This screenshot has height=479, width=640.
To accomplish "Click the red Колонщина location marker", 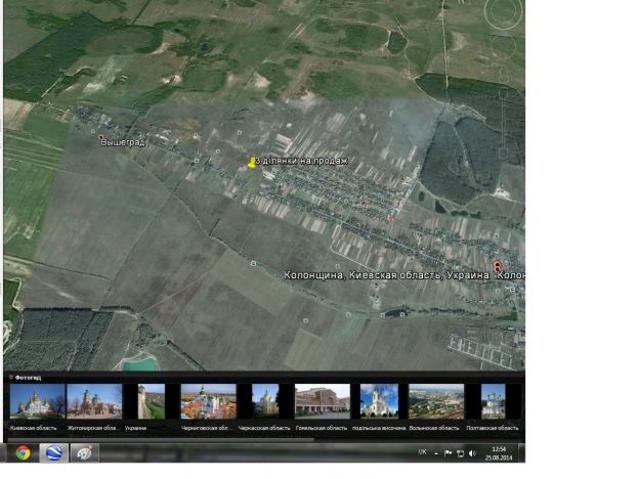I will pyautogui.click(x=497, y=265).
